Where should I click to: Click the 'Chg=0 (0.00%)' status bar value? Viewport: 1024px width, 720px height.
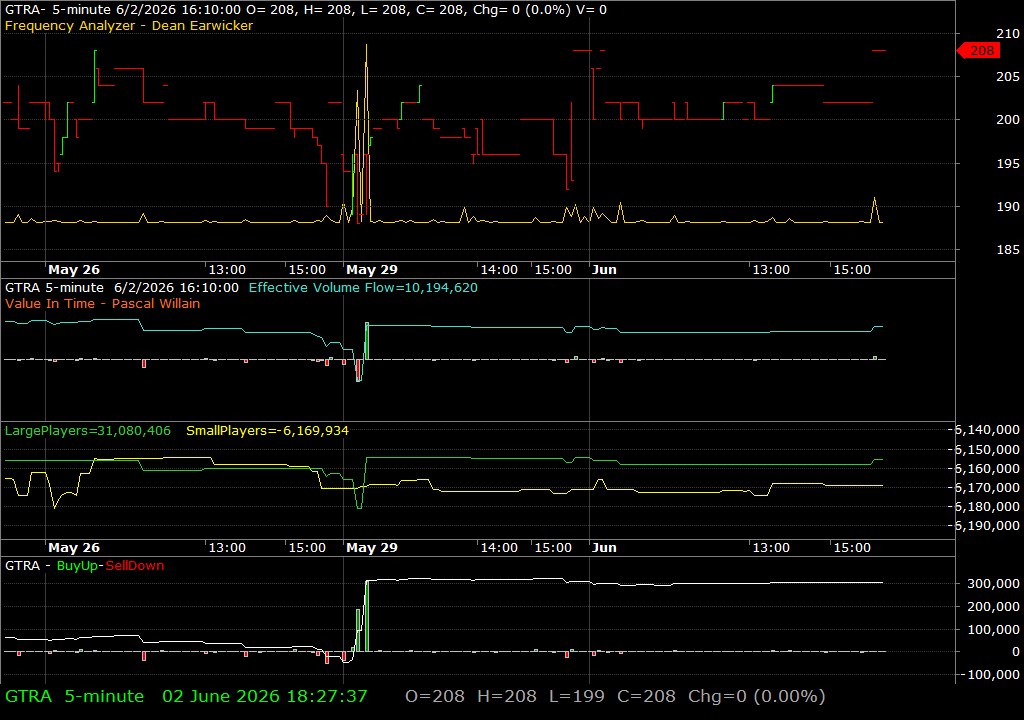756,696
